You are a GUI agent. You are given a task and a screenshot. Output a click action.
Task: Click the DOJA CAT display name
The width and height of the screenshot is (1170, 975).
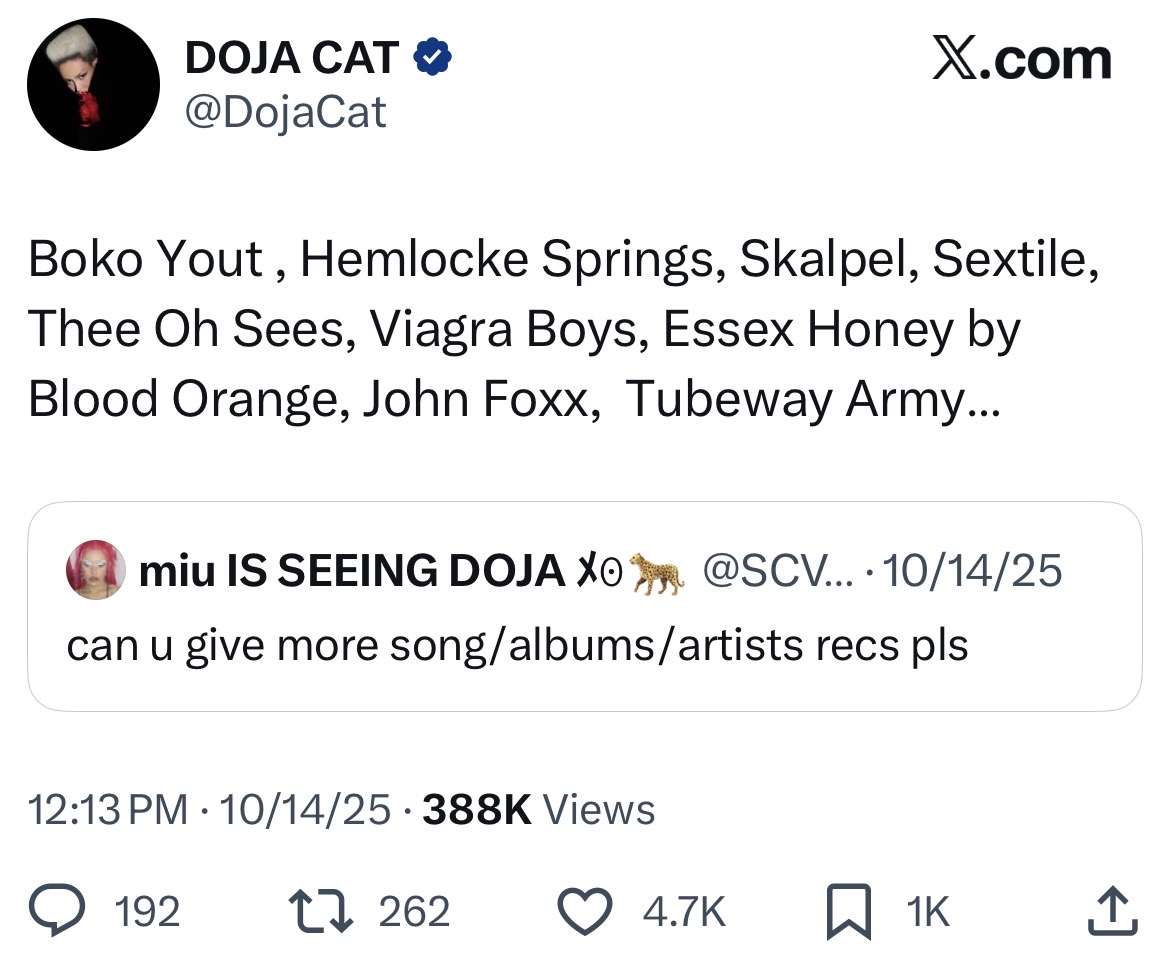(292, 60)
